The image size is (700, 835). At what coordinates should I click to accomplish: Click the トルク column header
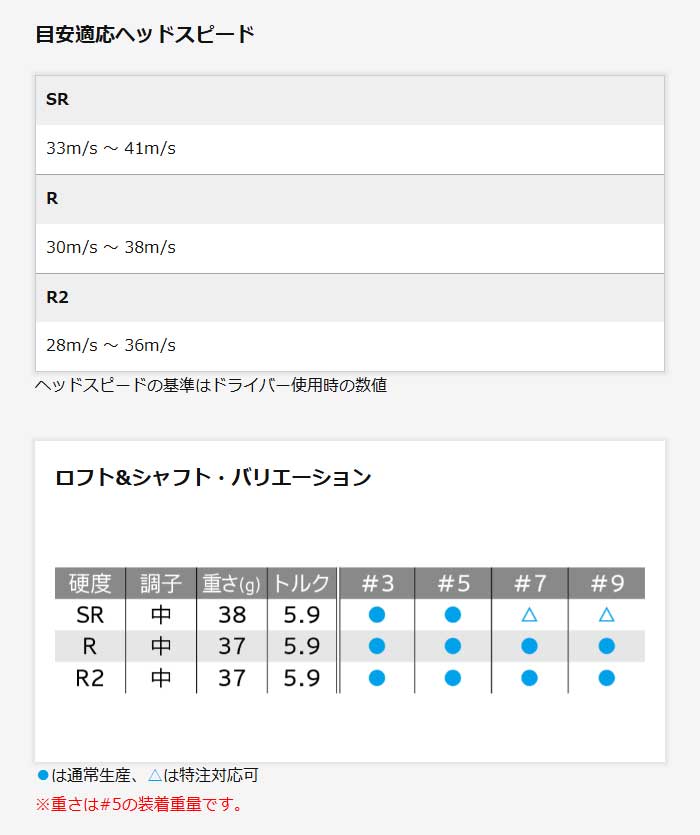301,583
